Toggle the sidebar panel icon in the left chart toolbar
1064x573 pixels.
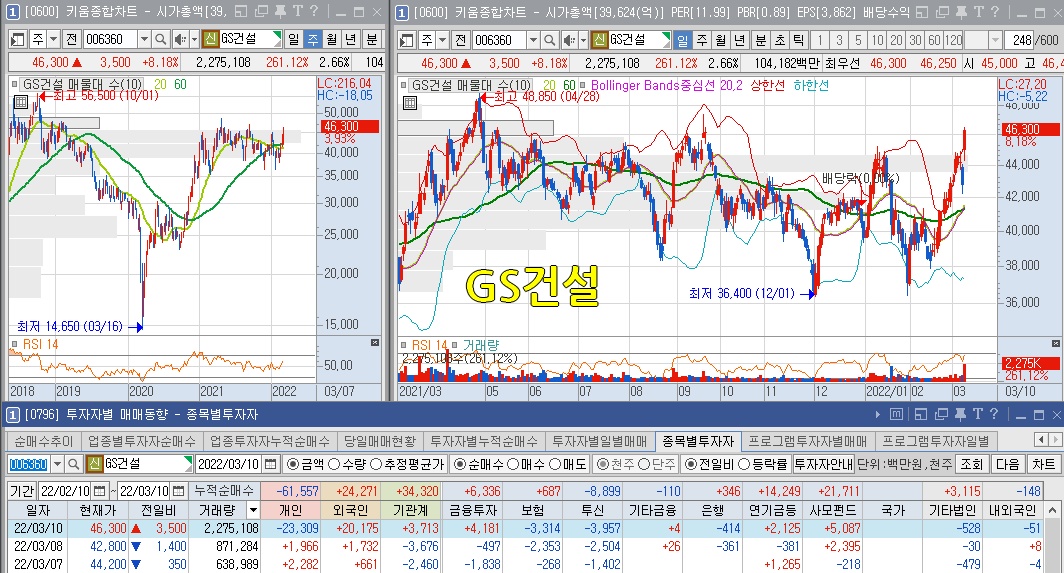(x=18, y=39)
